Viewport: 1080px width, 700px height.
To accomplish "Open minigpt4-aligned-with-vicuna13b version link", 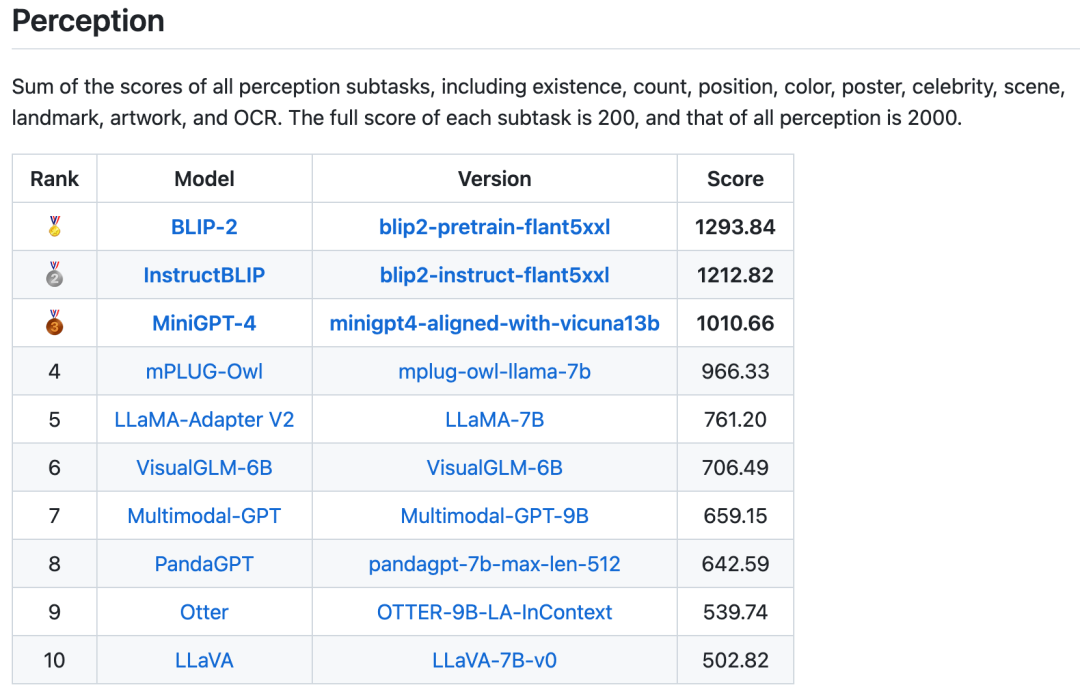I will tap(494, 323).
